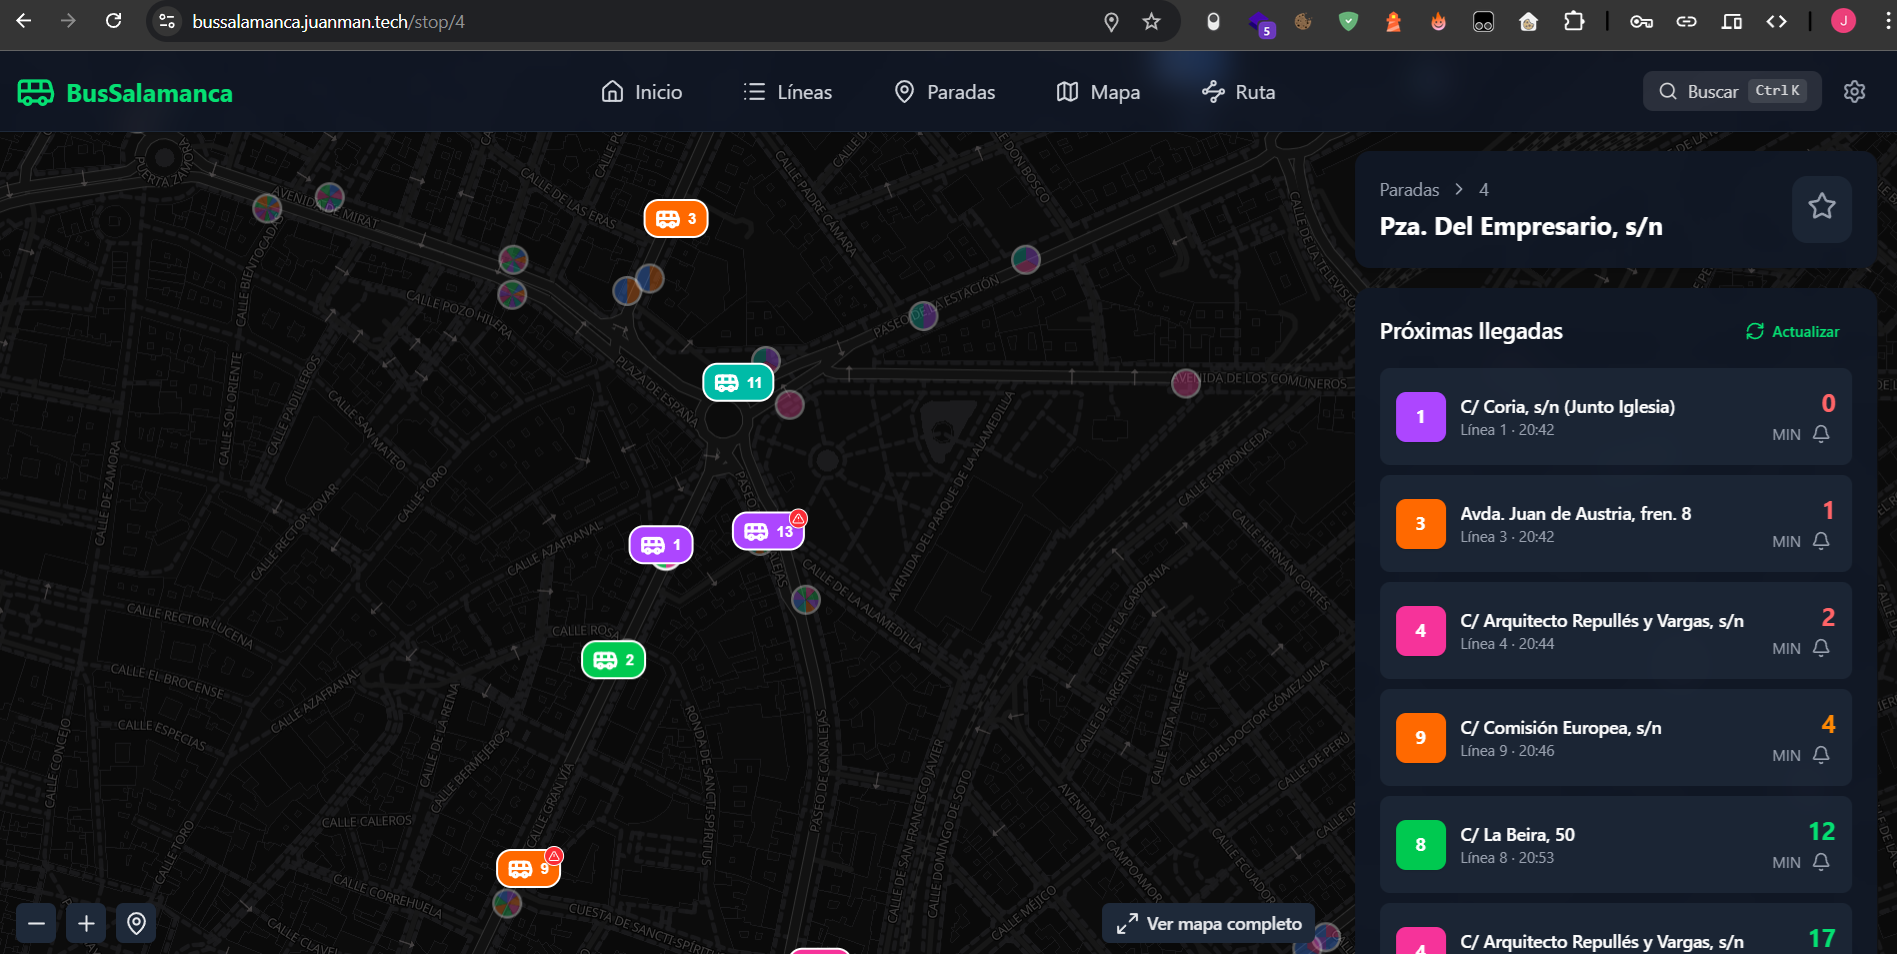Select the bus line 13 marker with alert
1897x954 pixels.
point(768,532)
